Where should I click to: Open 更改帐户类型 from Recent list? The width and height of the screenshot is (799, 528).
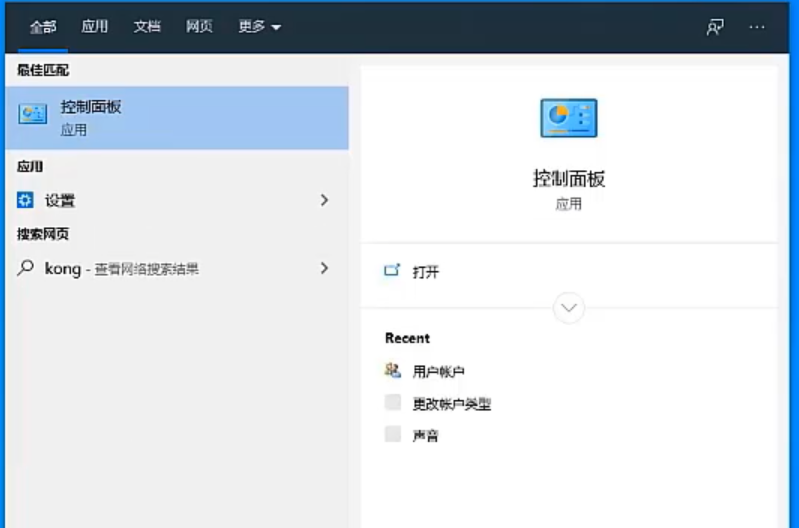(451, 404)
